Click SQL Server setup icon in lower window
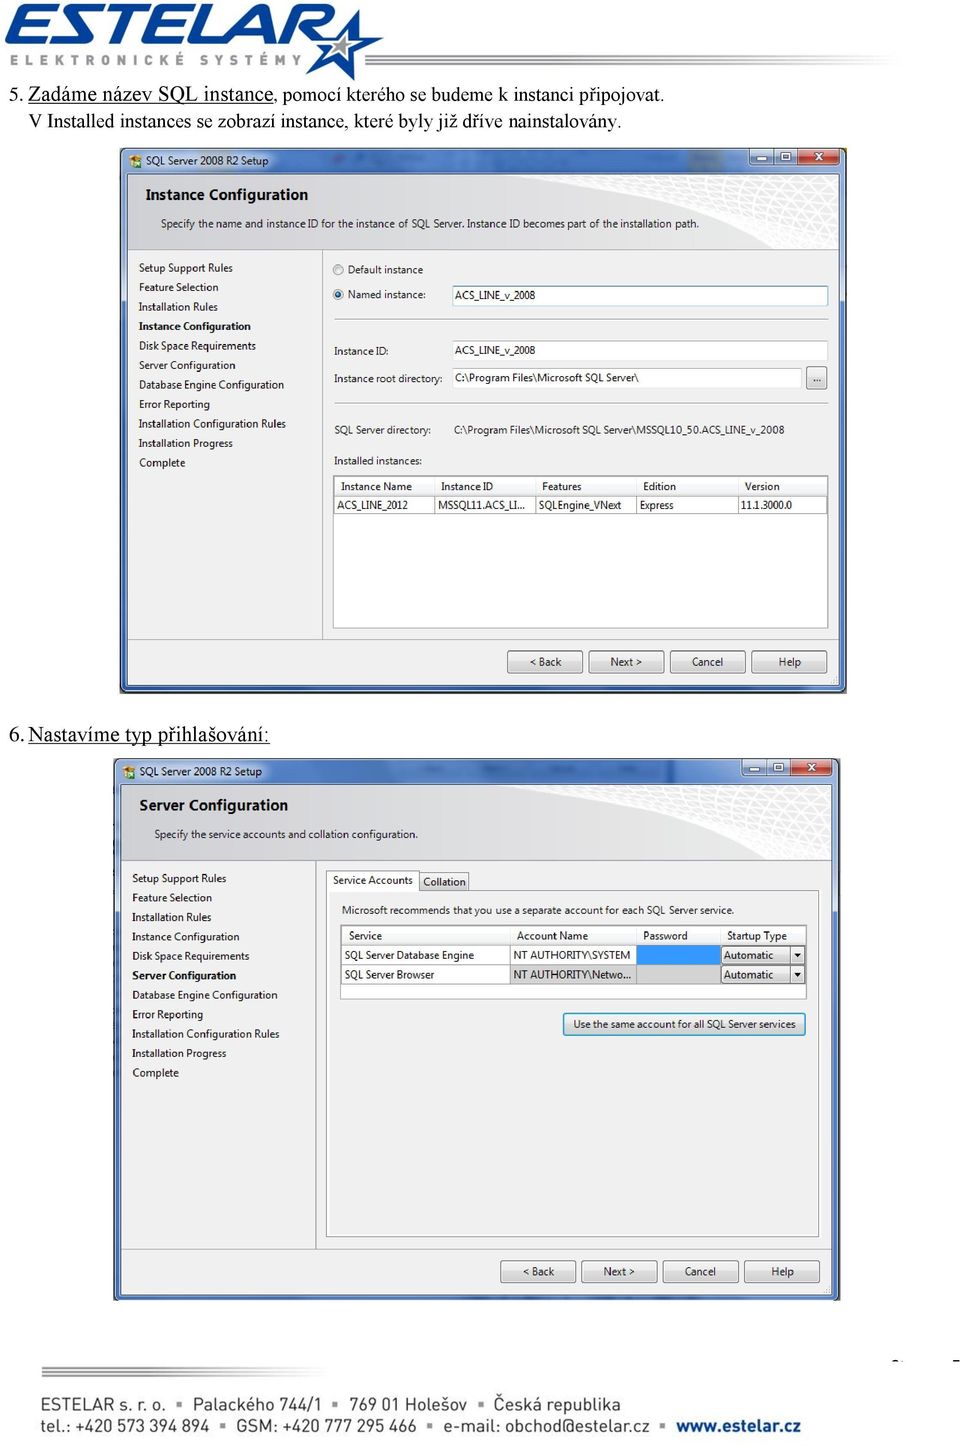Image resolution: width=960 pixels, height=1448 pixels. 128,772
